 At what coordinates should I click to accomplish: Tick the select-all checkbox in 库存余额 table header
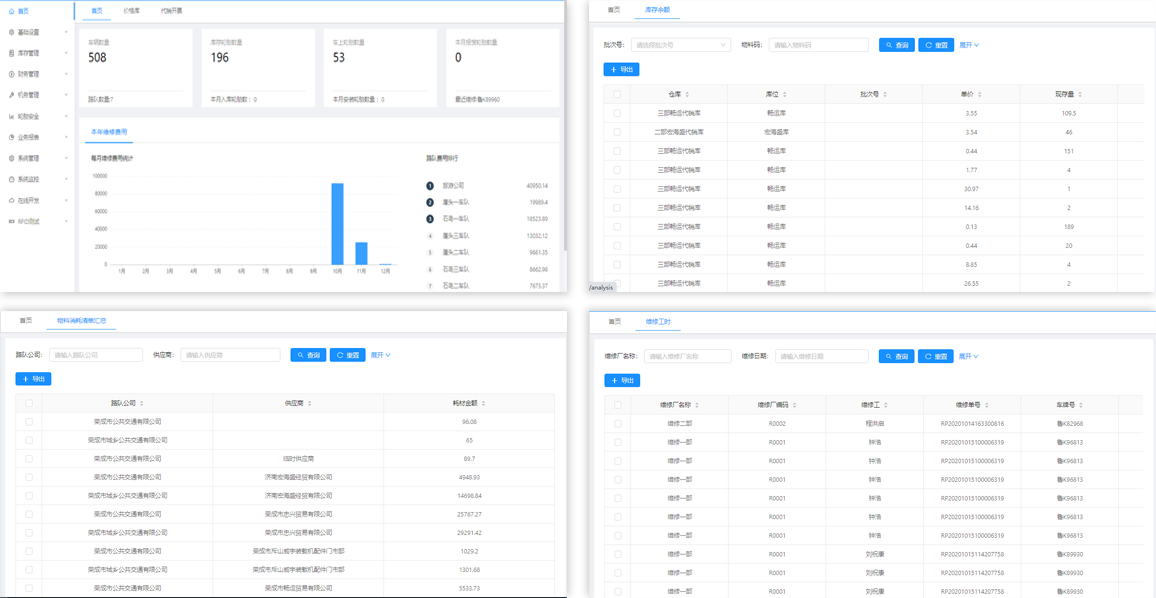pyautogui.click(x=617, y=94)
